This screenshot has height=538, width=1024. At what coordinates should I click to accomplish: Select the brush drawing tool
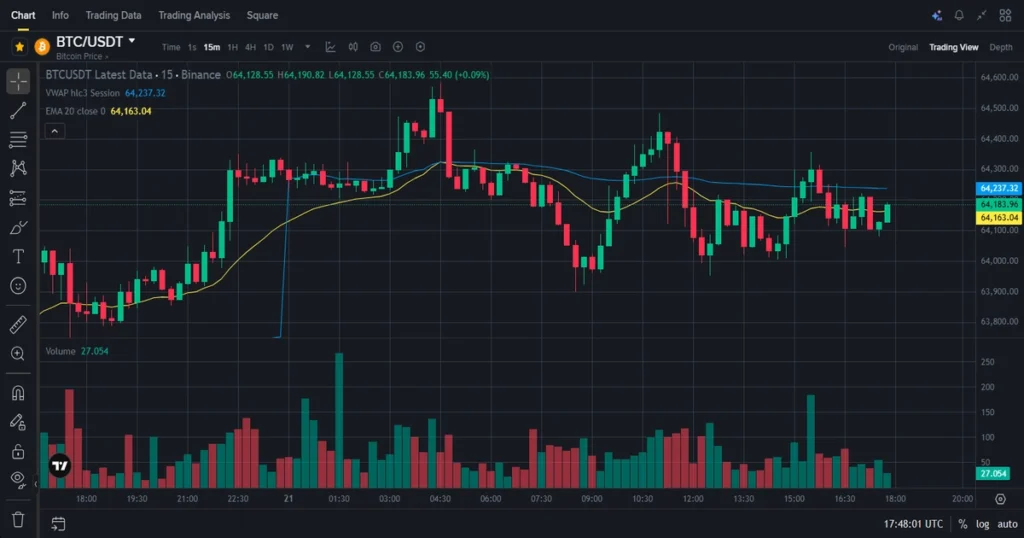[18, 227]
